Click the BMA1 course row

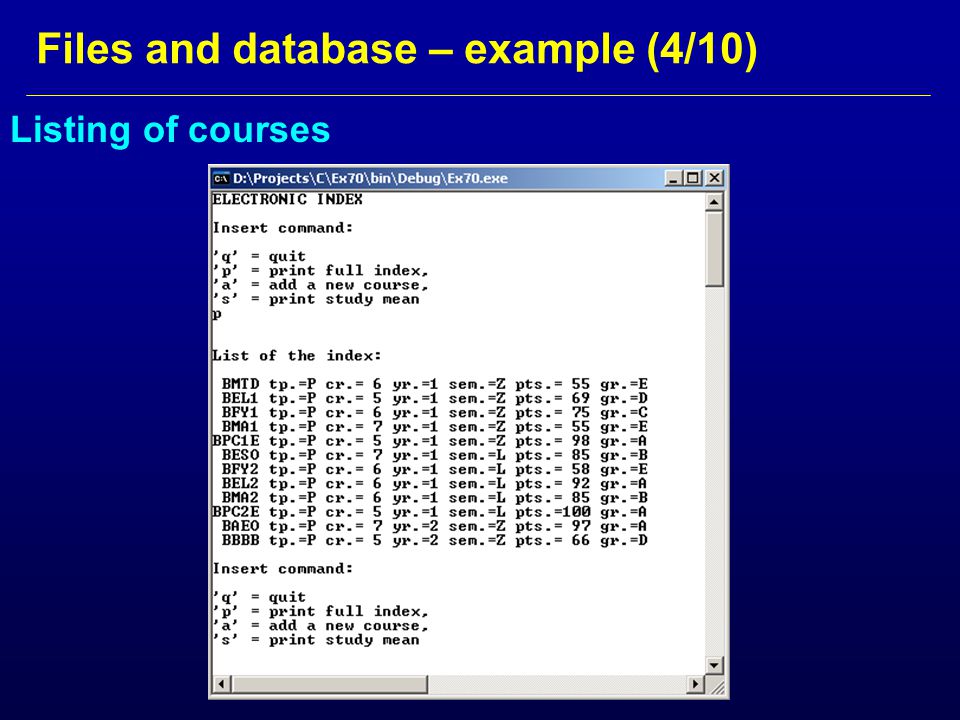(x=434, y=427)
